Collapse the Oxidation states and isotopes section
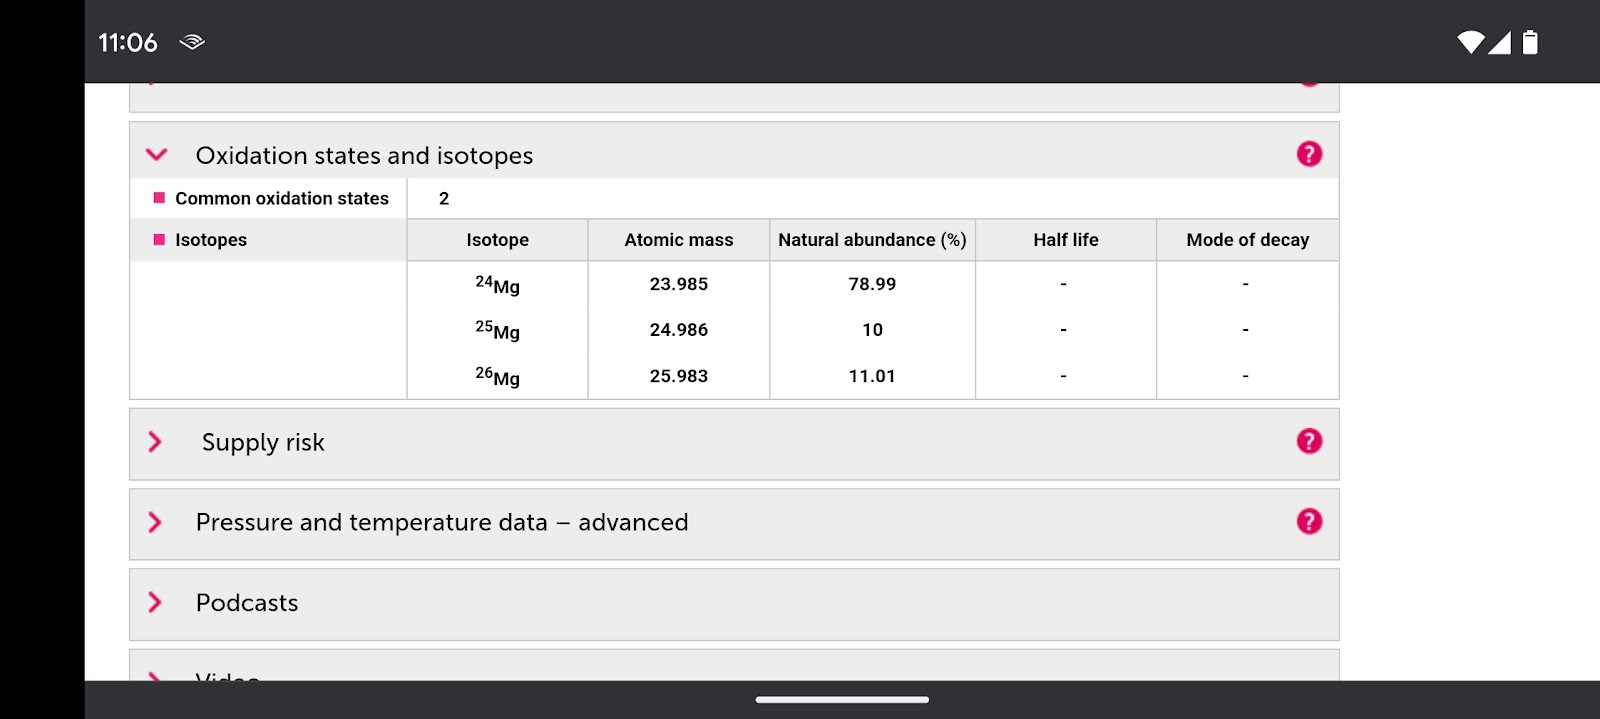This screenshot has height=719, width=1600. point(156,155)
